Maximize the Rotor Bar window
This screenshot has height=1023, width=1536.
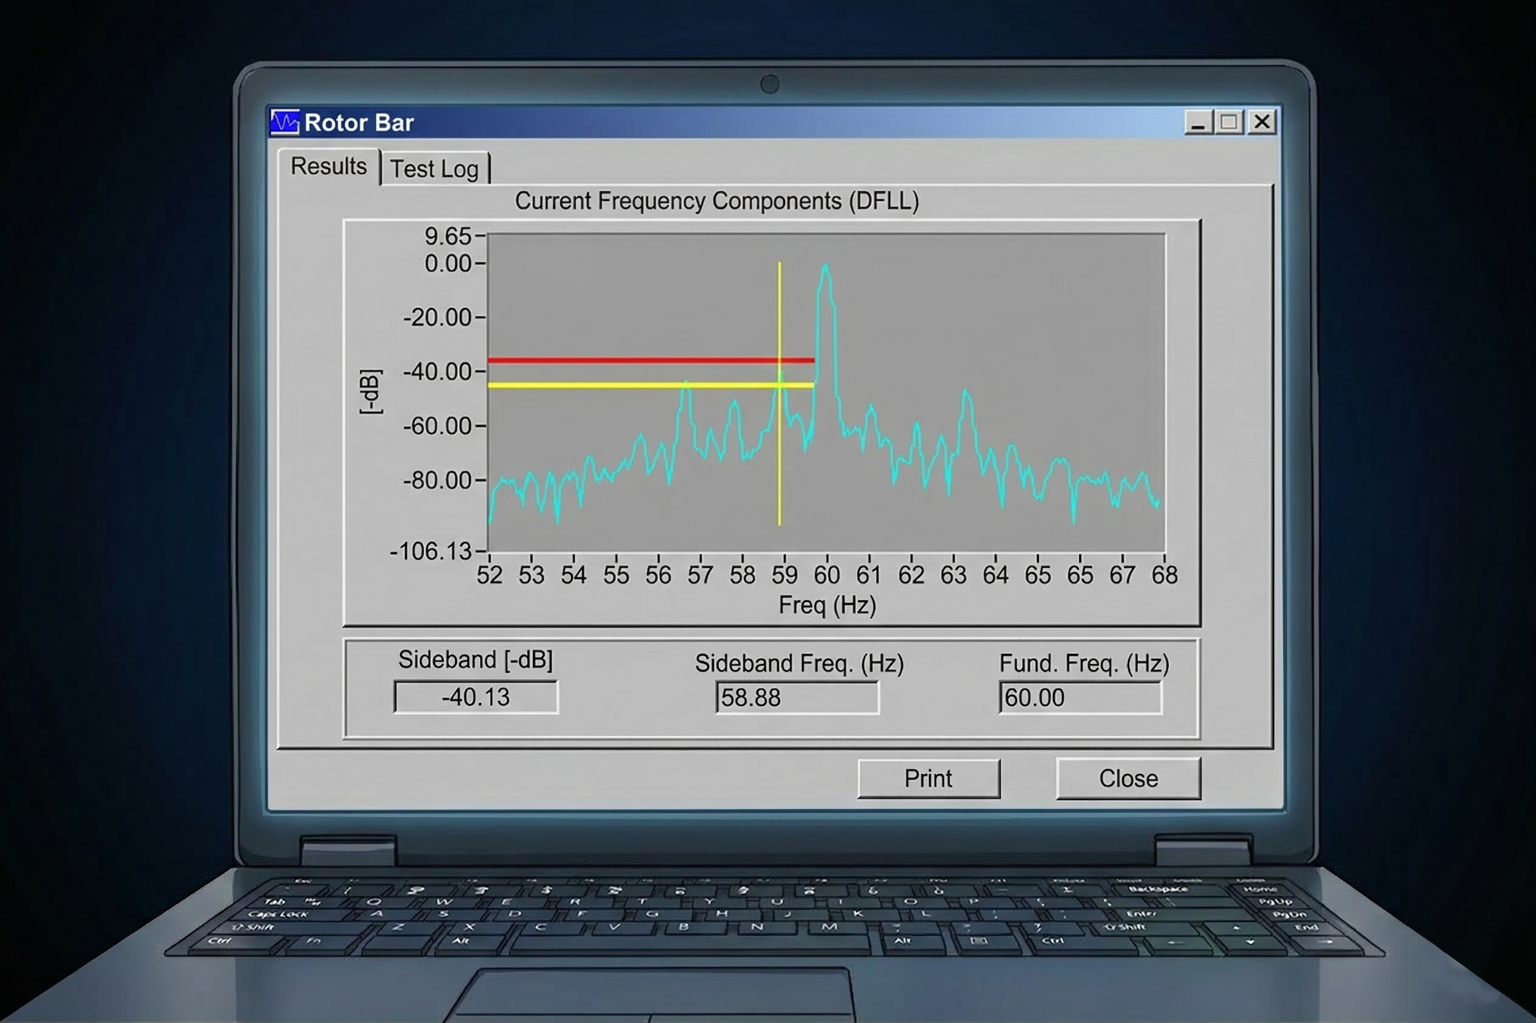pos(1230,122)
